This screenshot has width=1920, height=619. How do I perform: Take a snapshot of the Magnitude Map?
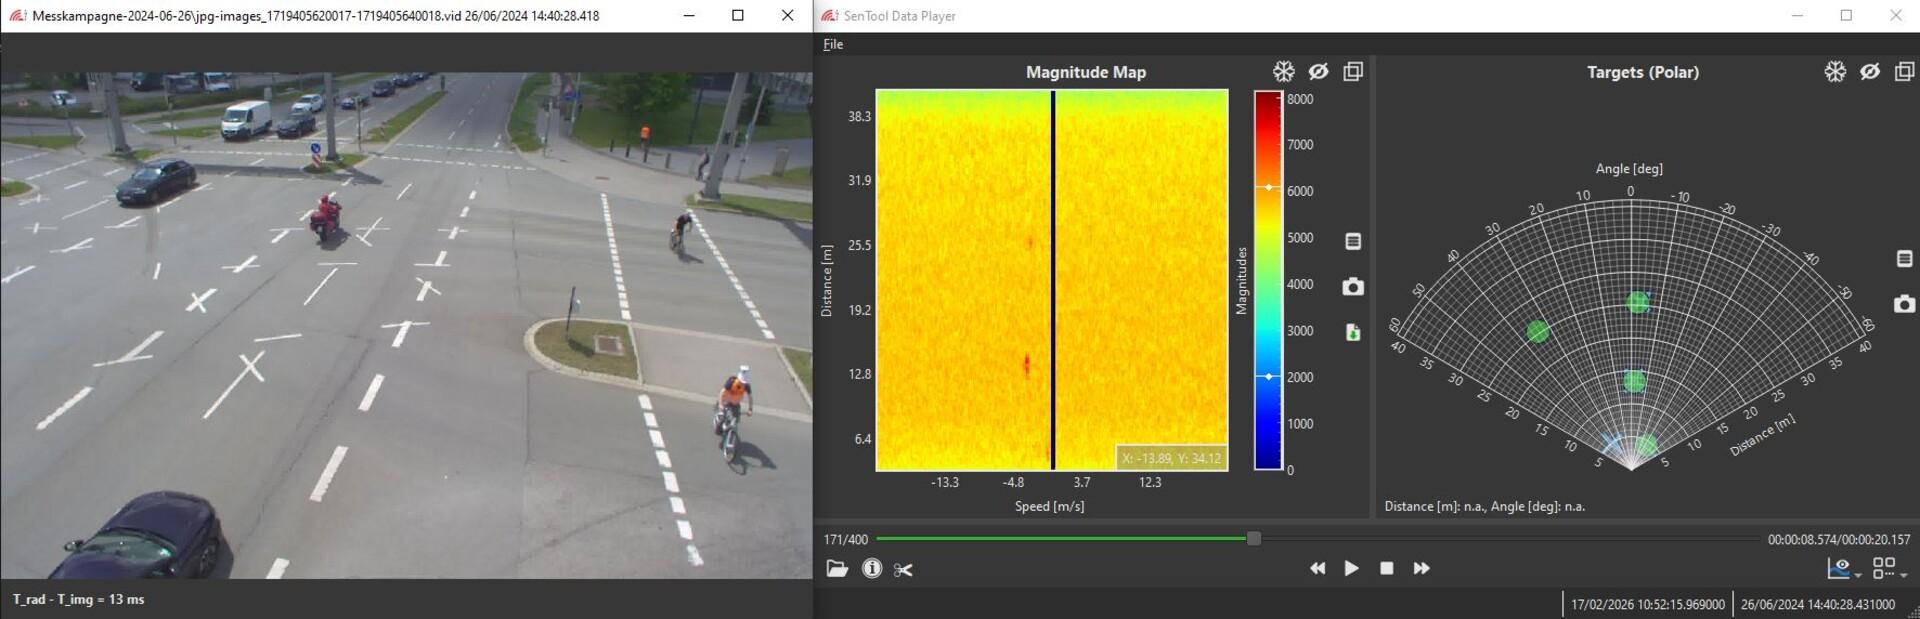tap(1353, 287)
